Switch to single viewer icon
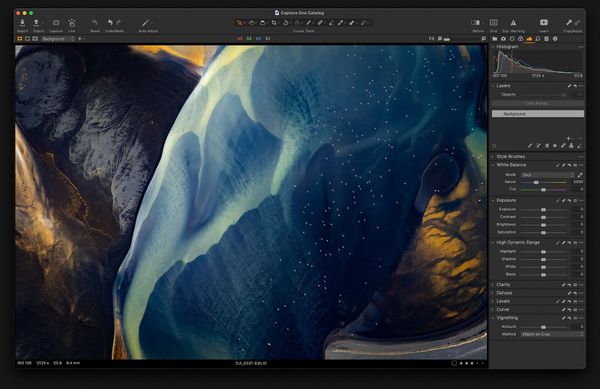This screenshot has height=389, width=600. point(28,39)
